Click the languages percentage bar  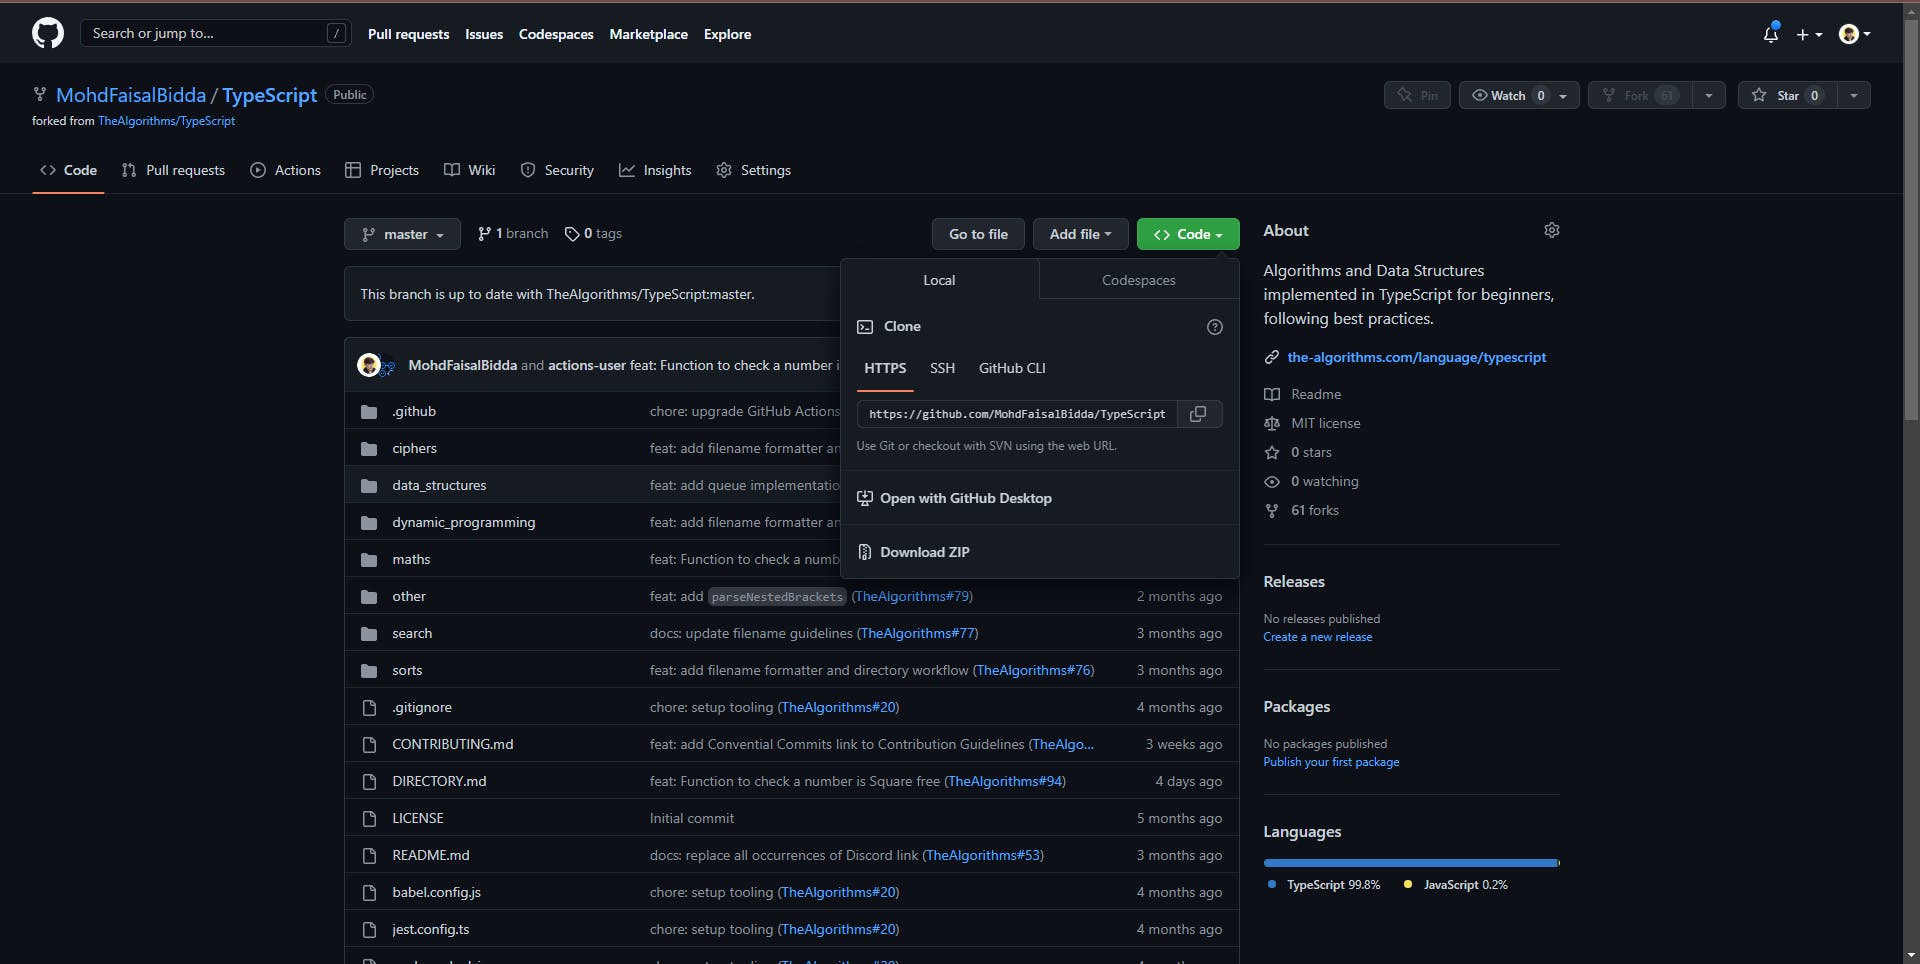pyautogui.click(x=1411, y=863)
